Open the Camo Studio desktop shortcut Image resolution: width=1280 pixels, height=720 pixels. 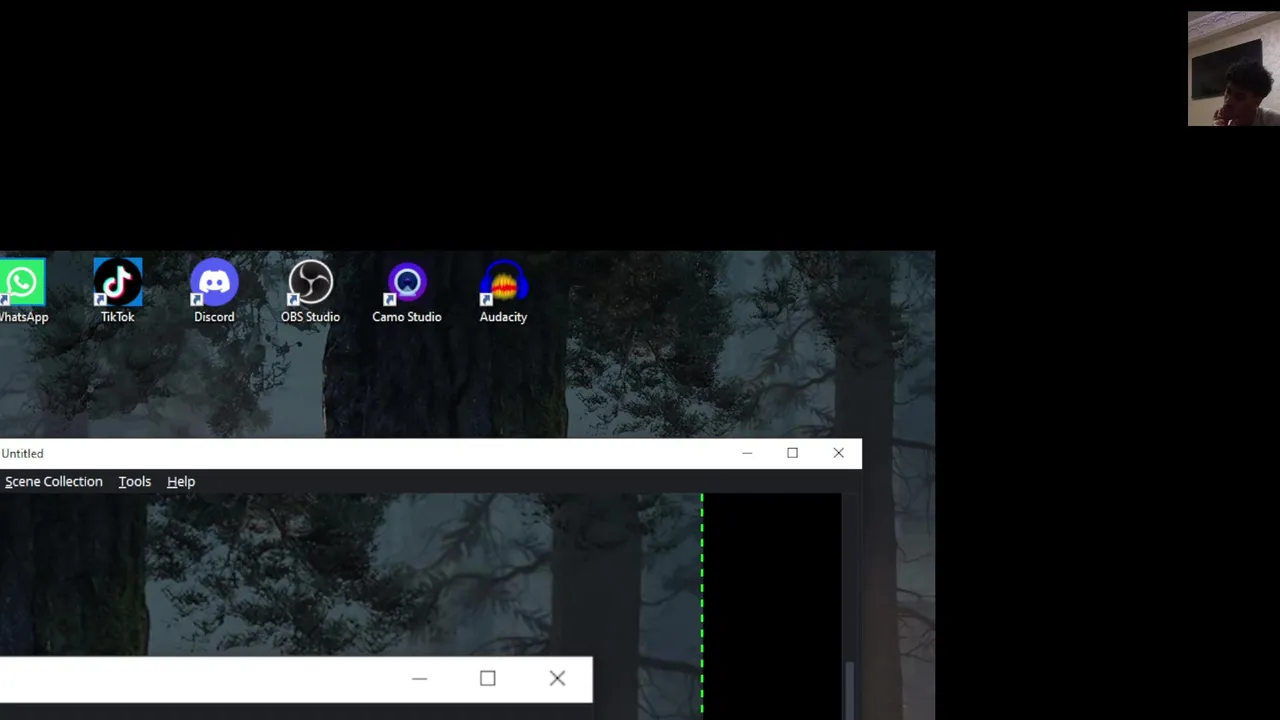point(407,291)
